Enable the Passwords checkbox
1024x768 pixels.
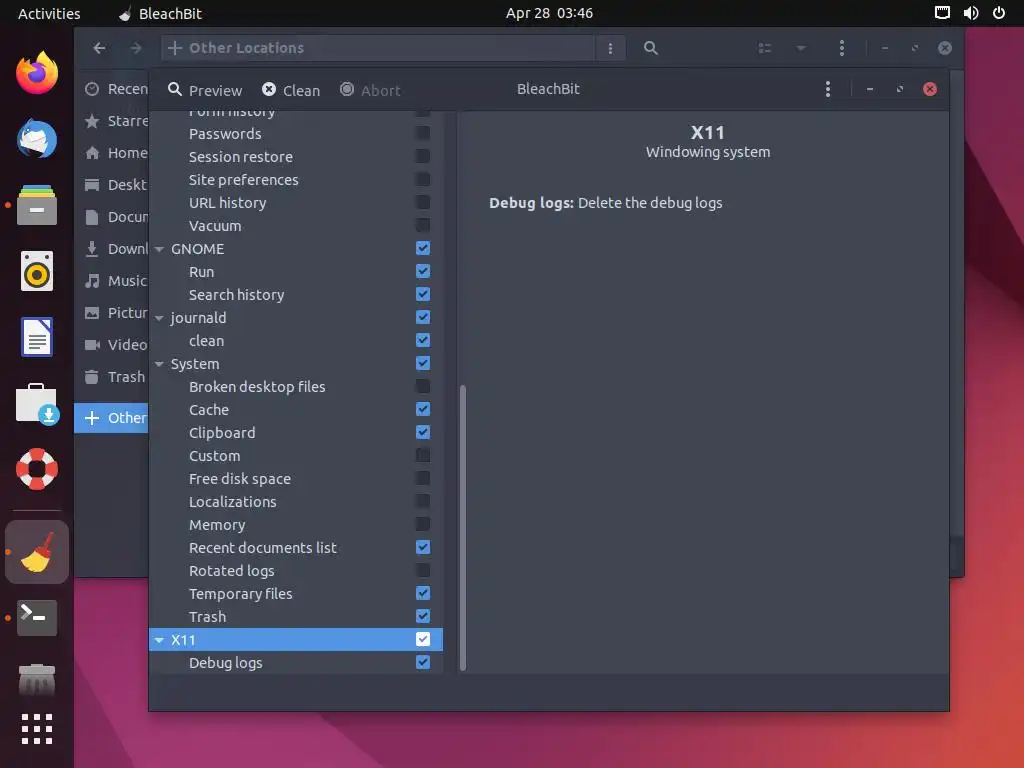point(423,133)
